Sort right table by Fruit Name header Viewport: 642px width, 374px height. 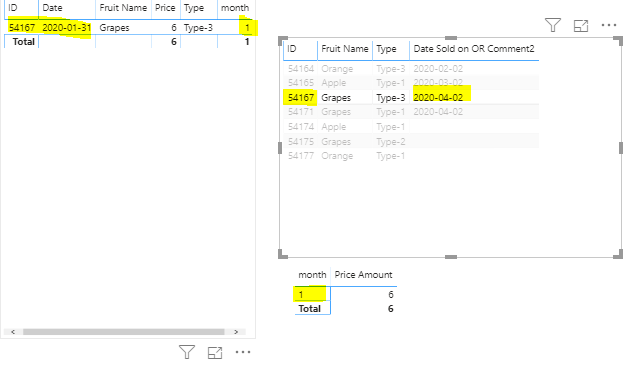[x=345, y=49]
